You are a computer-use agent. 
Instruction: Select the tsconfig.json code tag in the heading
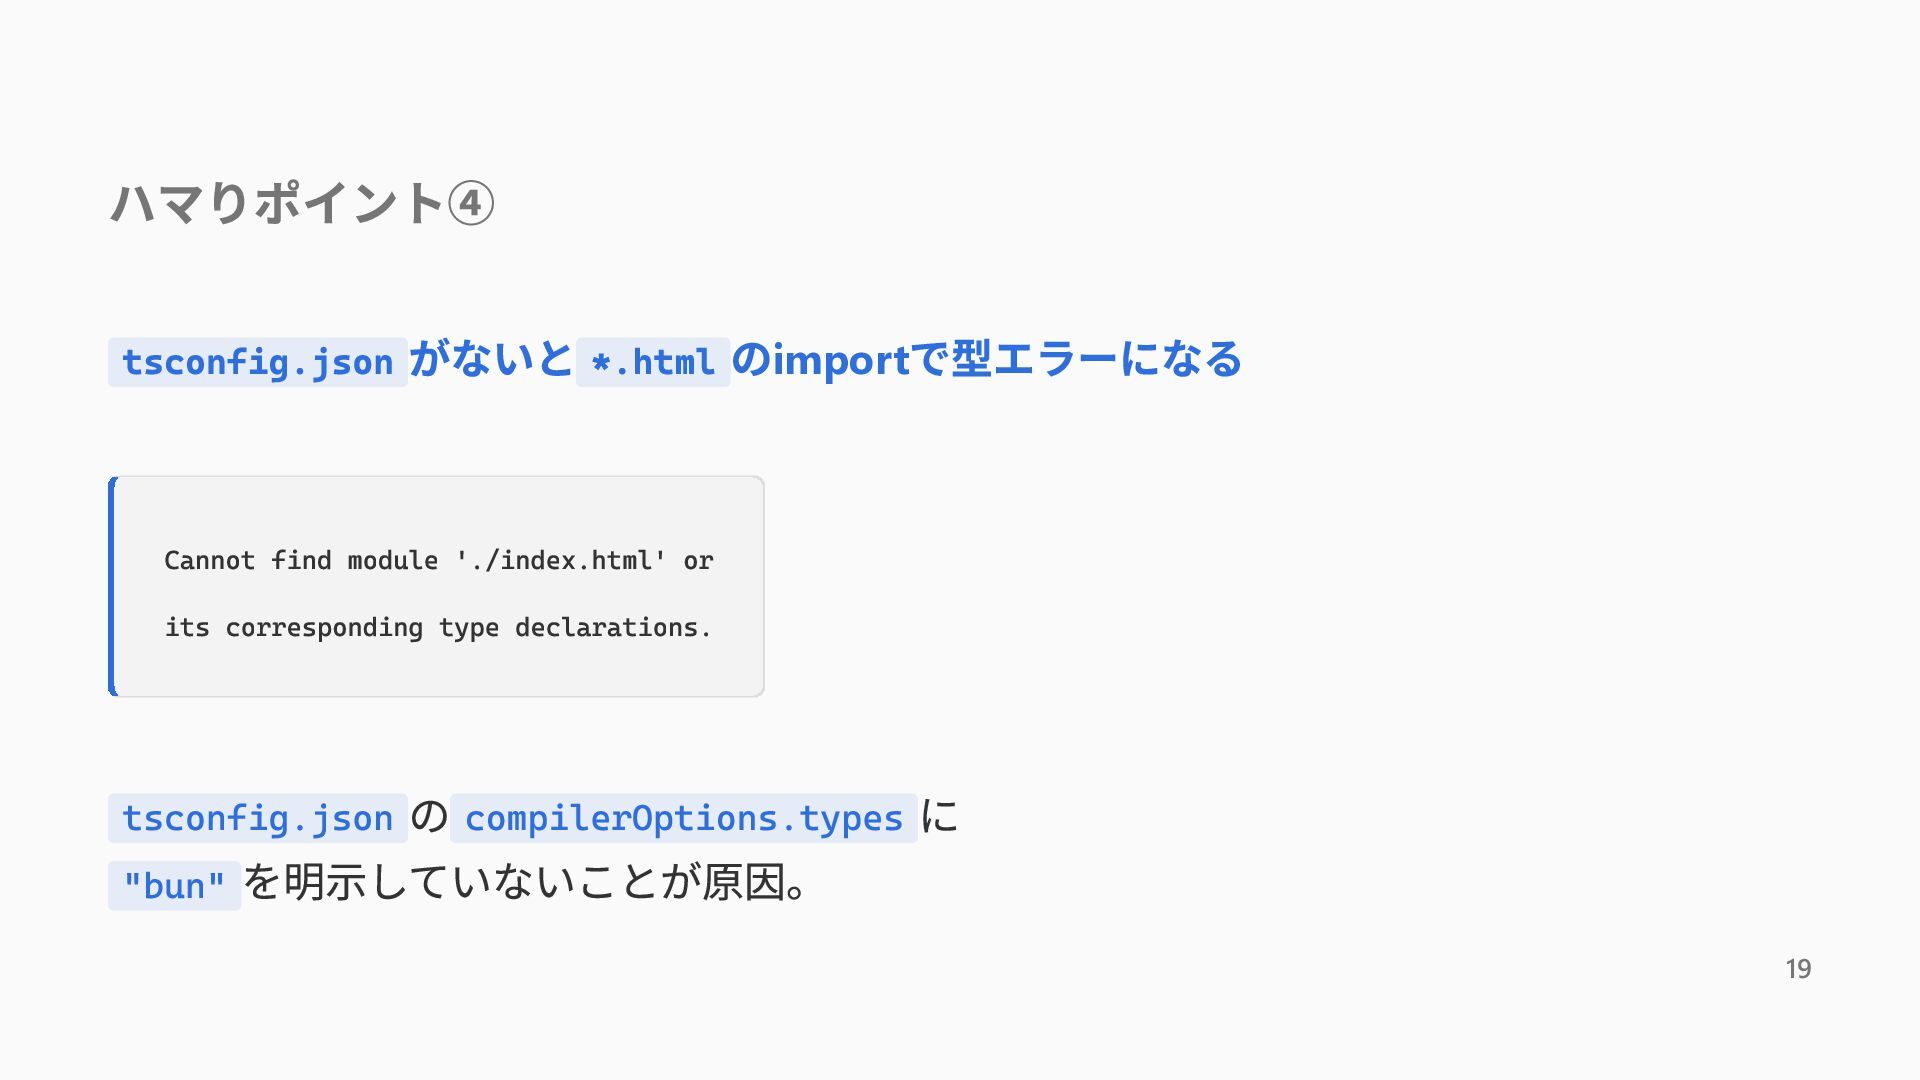tap(258, 362)
